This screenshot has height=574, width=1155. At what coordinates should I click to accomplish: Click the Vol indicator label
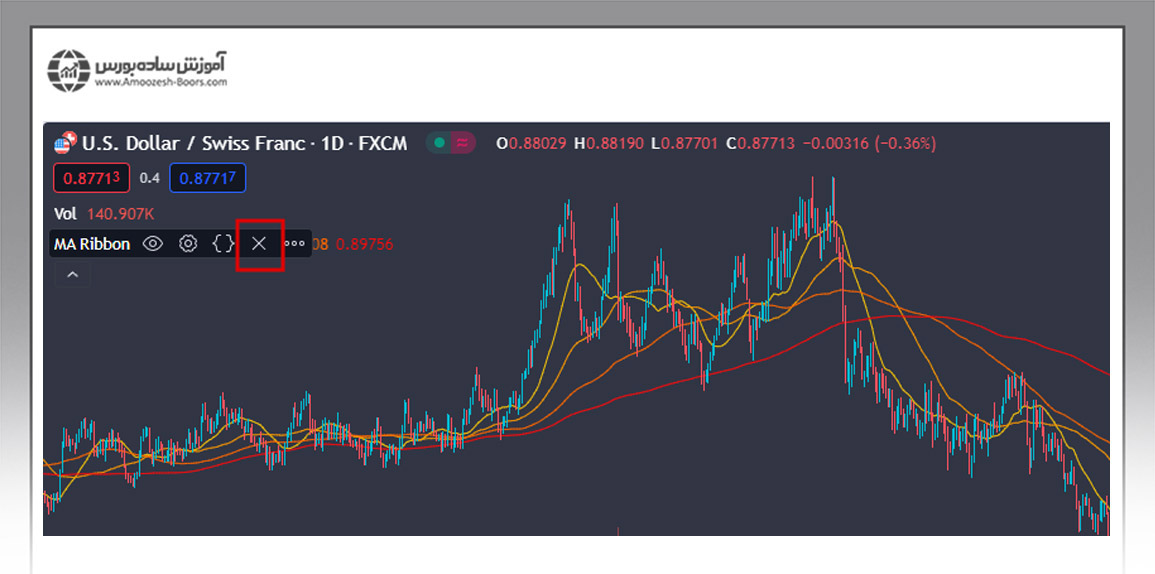click(65, 213)
